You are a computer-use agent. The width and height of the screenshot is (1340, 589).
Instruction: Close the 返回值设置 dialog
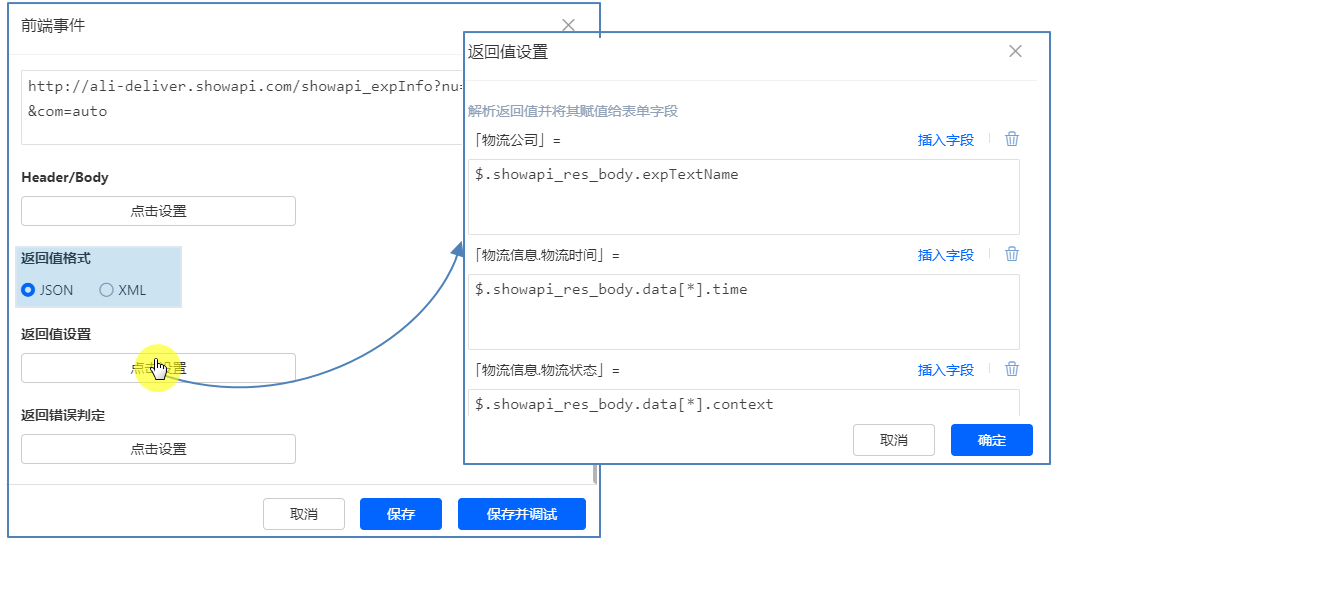[1015, 51]
